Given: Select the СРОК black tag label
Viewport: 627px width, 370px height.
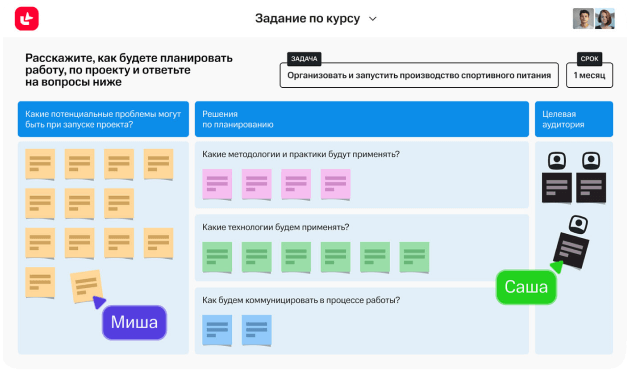Looking at the screenshot, I should pos(589,59).
